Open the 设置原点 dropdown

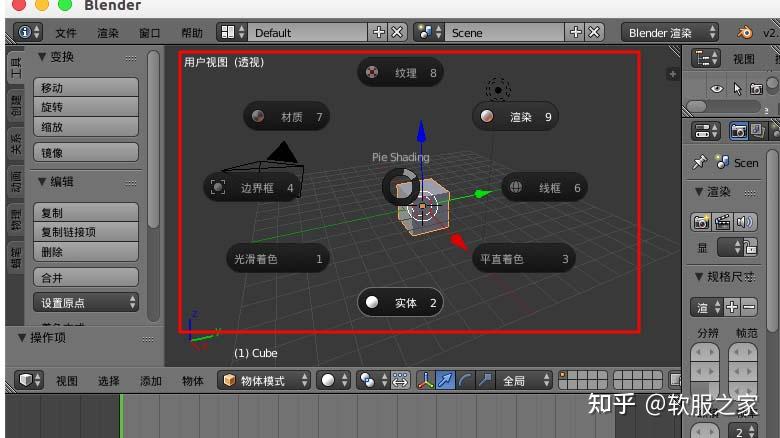pos(86,302)
